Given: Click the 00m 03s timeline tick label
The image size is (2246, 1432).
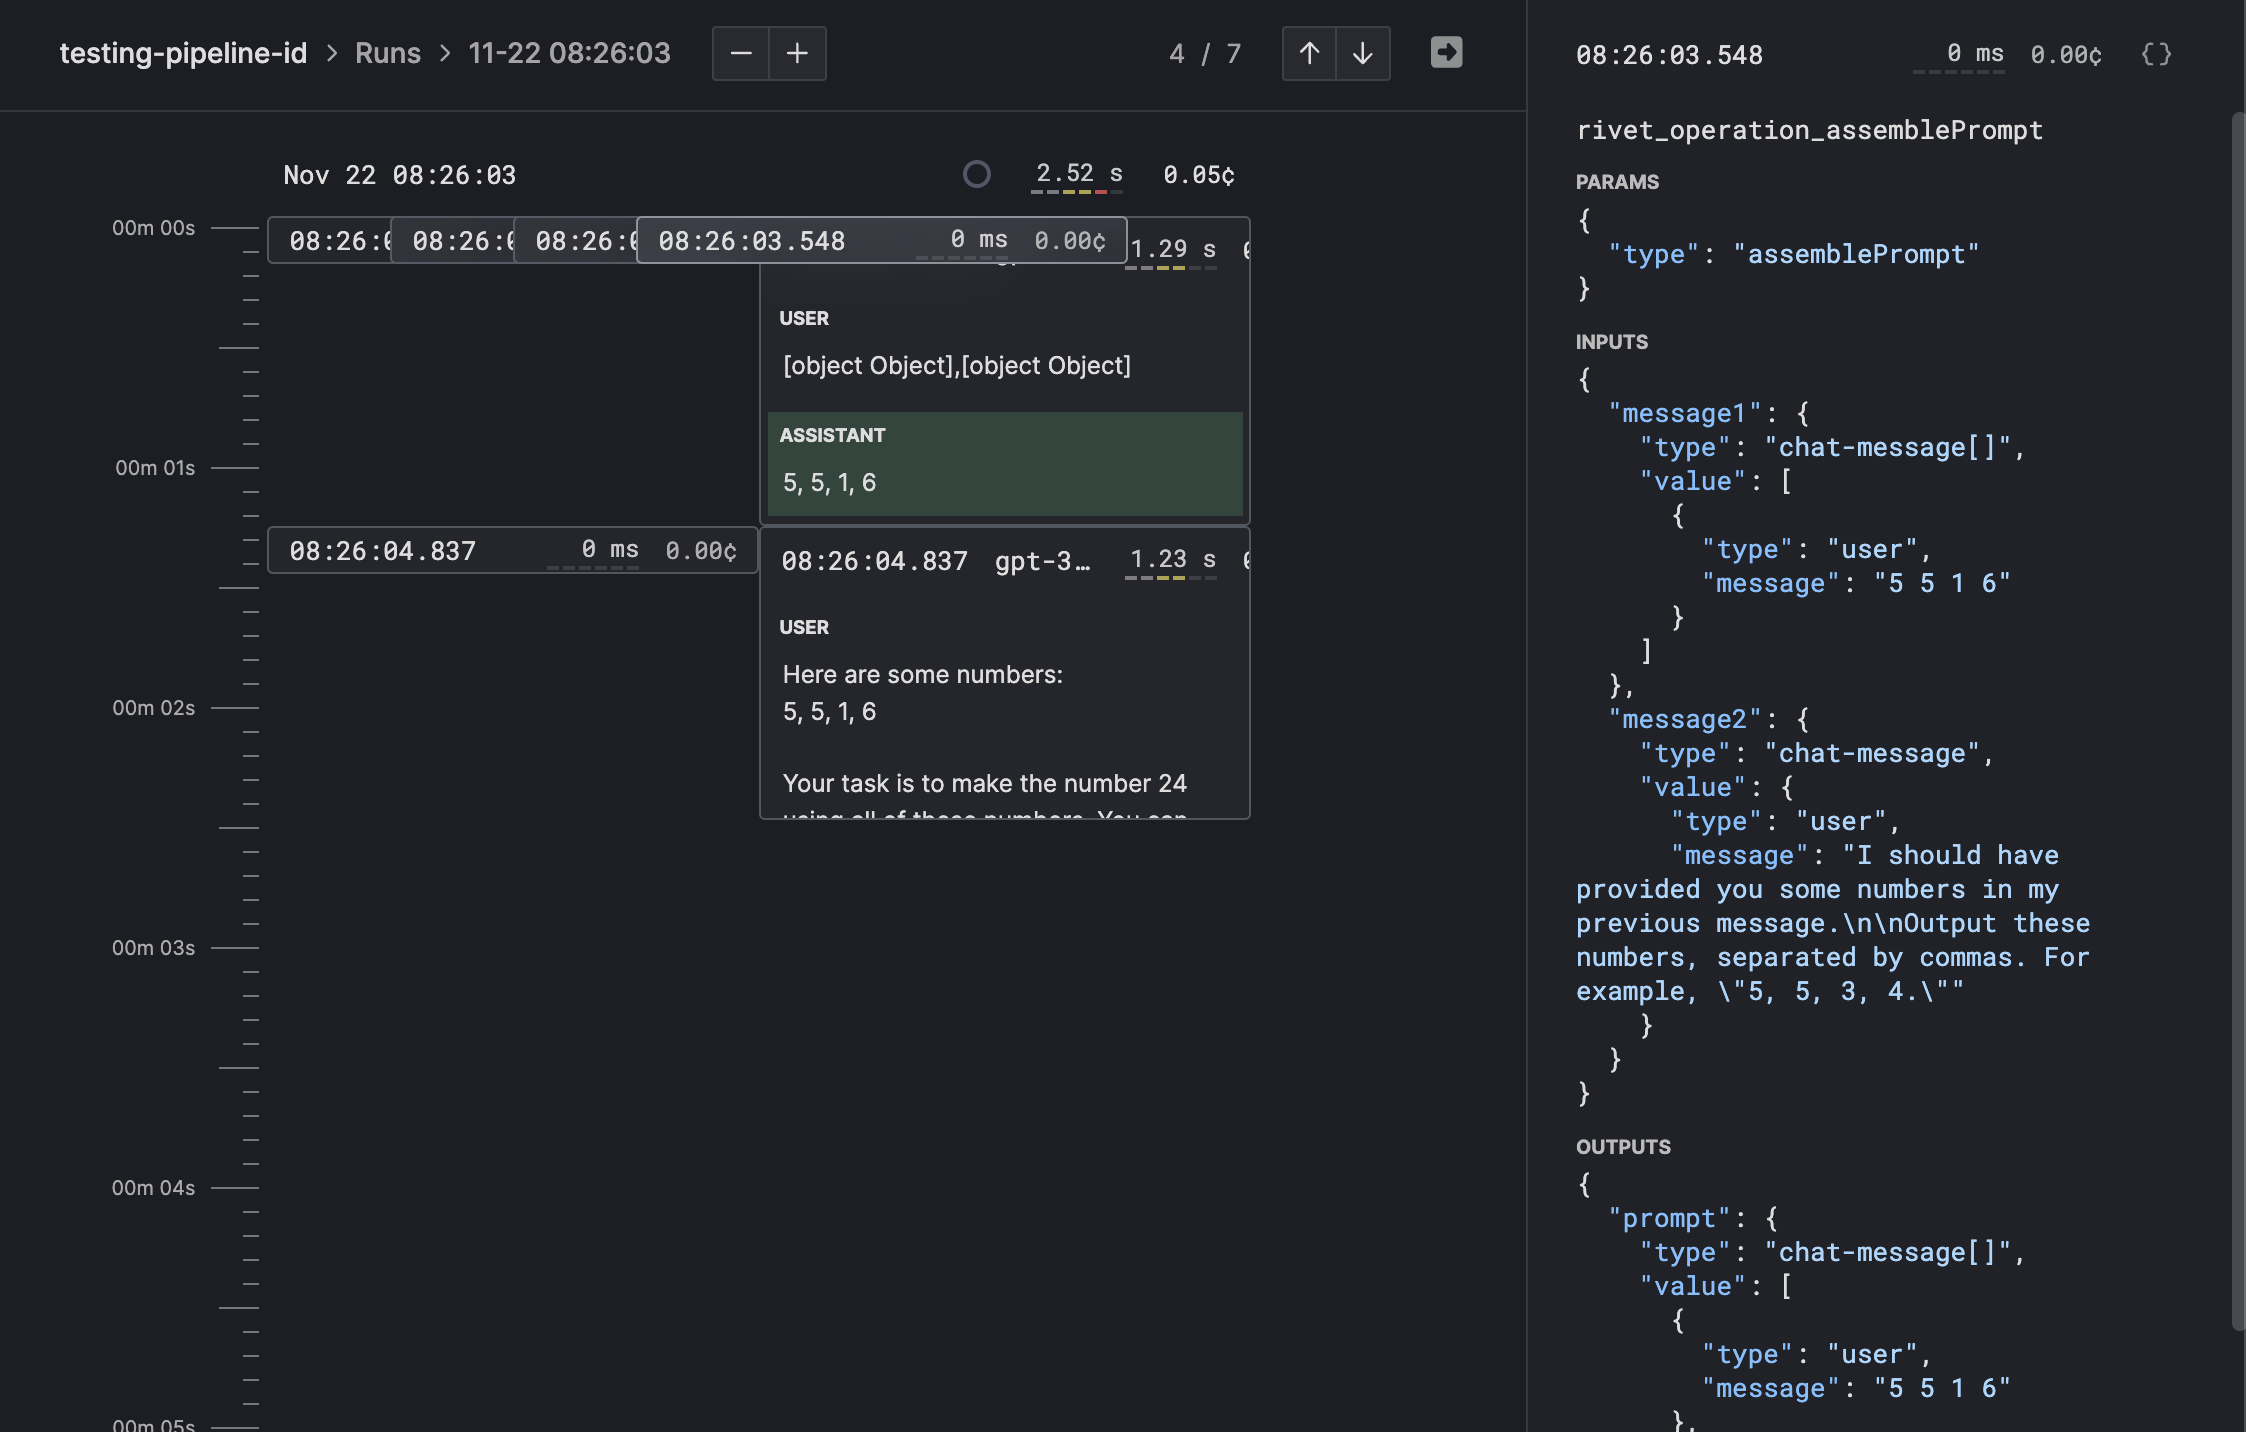Looking at the screenshot, I should [x=153, y=948].
